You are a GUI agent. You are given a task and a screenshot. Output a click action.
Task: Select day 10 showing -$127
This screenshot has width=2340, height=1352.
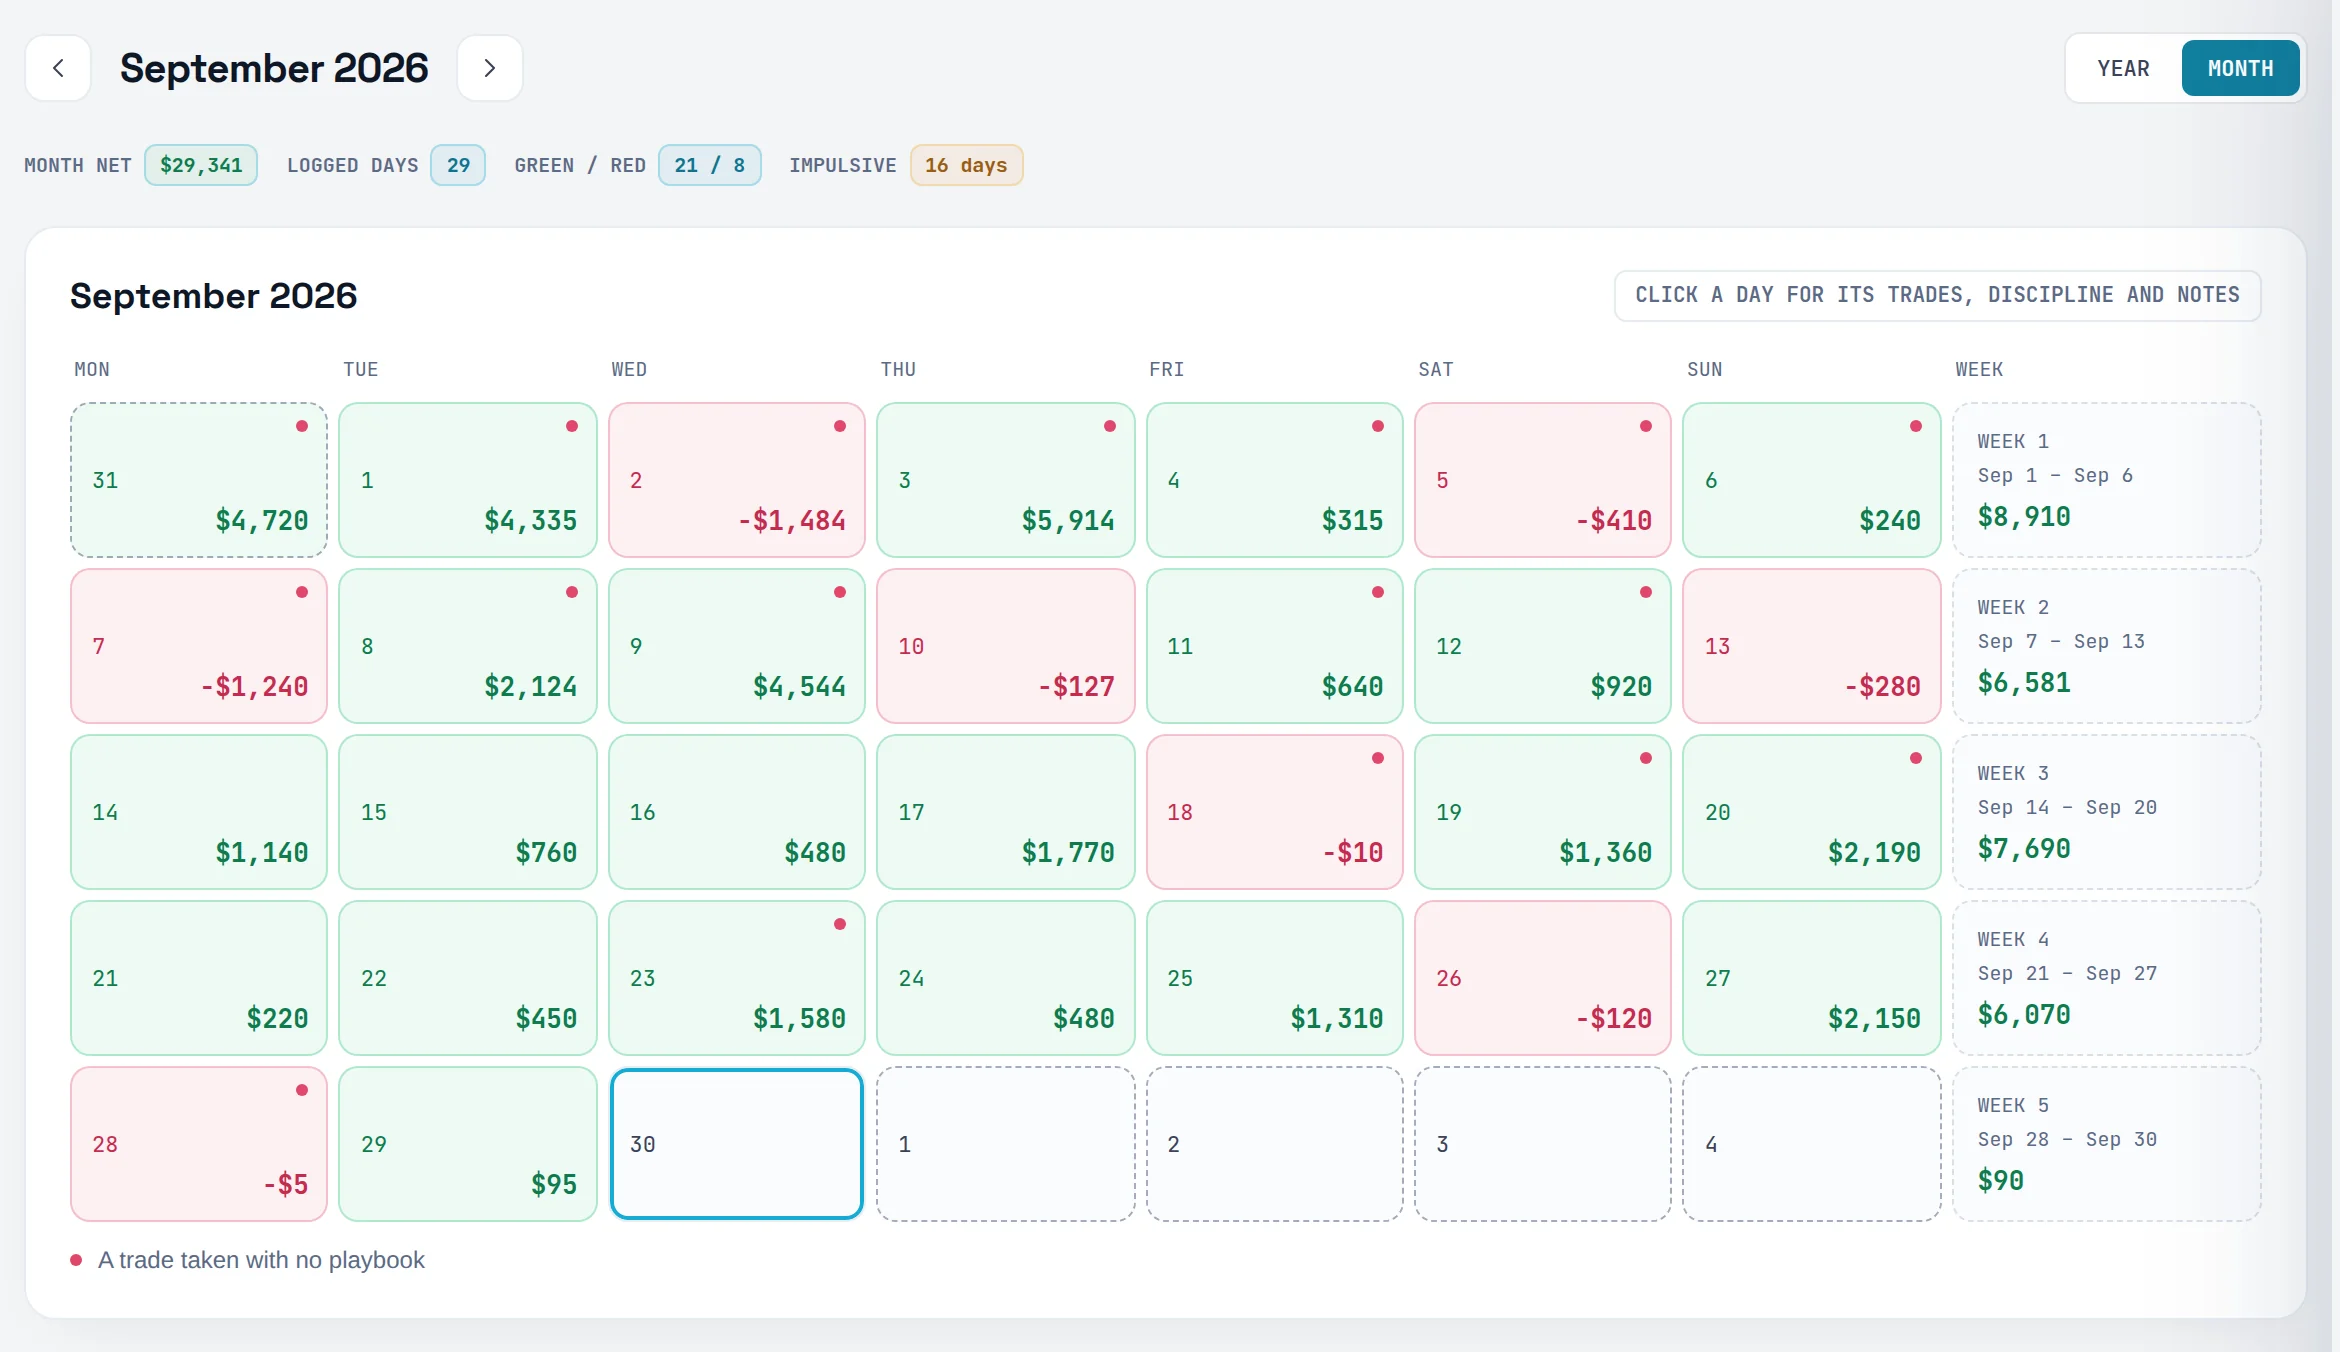click(x=1006, y=646)
